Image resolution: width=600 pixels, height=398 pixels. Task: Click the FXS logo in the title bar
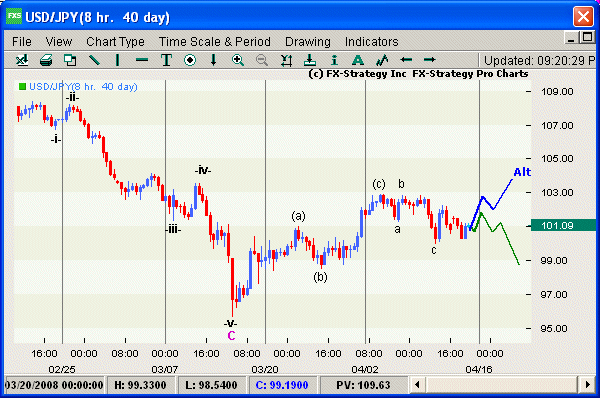(x=14, y=16)
